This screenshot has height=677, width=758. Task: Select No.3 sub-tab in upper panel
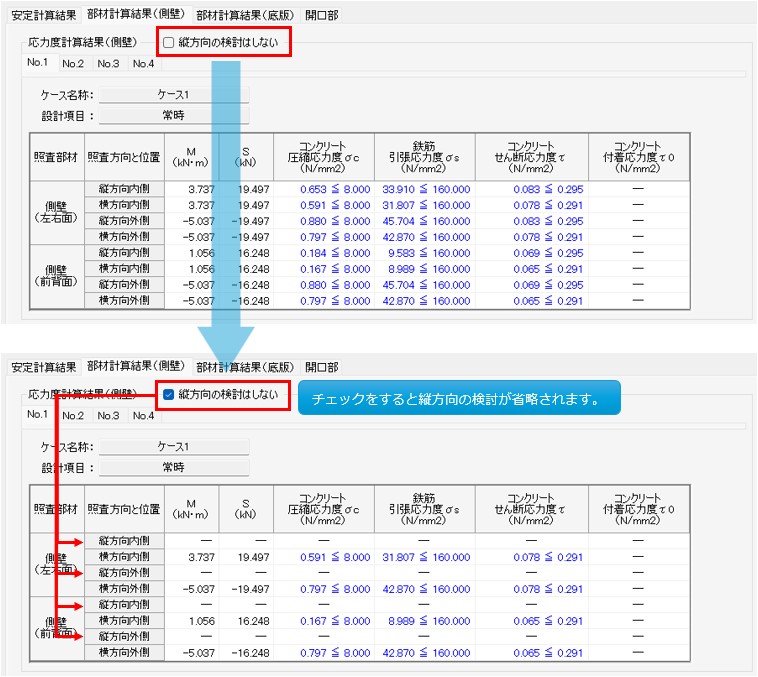tap(108, 63)
